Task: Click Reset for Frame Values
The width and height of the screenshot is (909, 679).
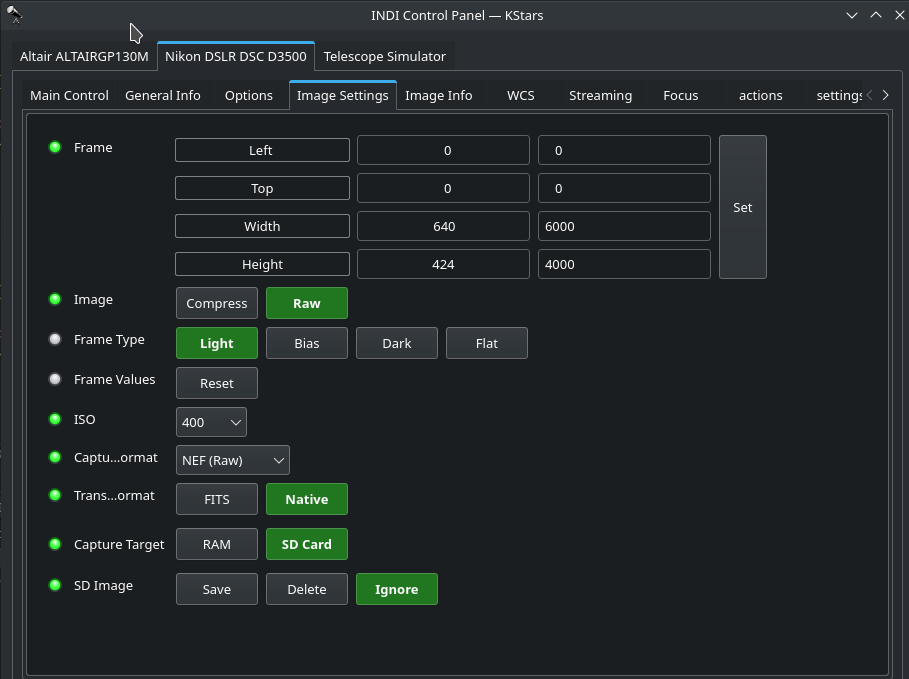Action: pyautogui.click(x=217, y=383)
